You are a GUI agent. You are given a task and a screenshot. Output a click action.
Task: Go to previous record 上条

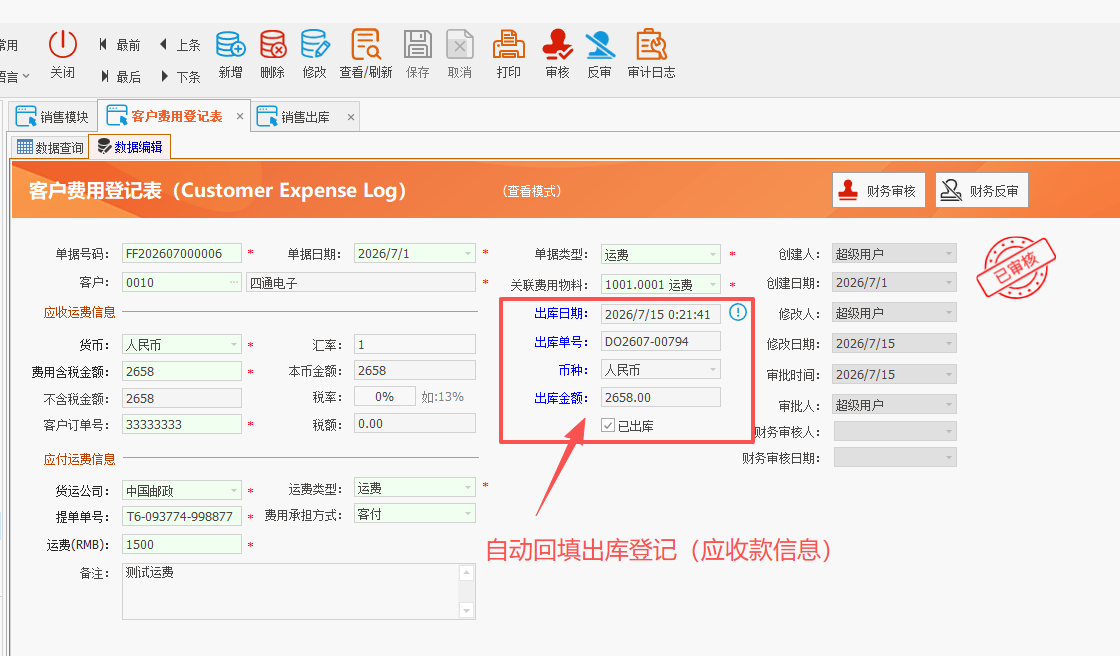point(179,45)
